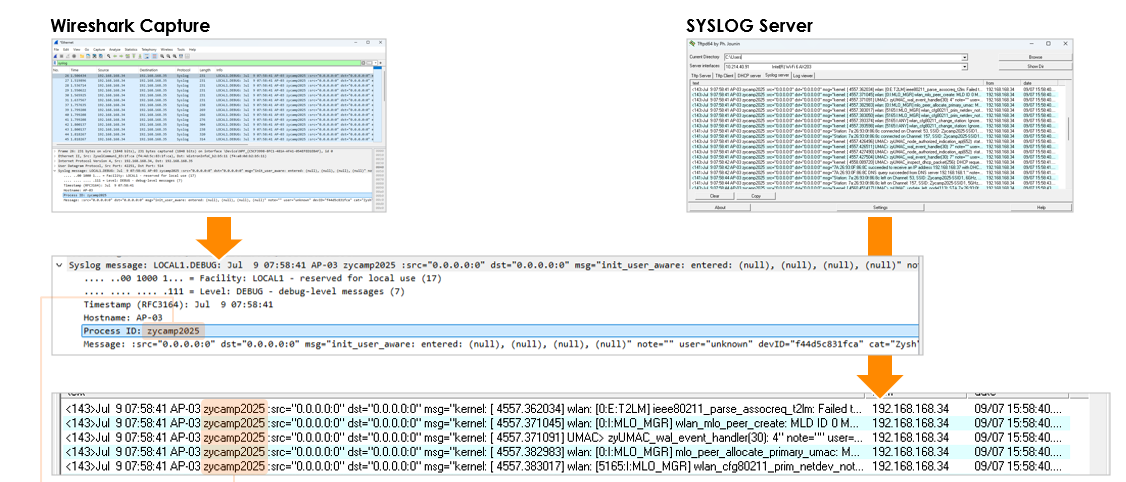Select the Syslog server tab
The image size is (1126, 482).
tap(777, 75)
